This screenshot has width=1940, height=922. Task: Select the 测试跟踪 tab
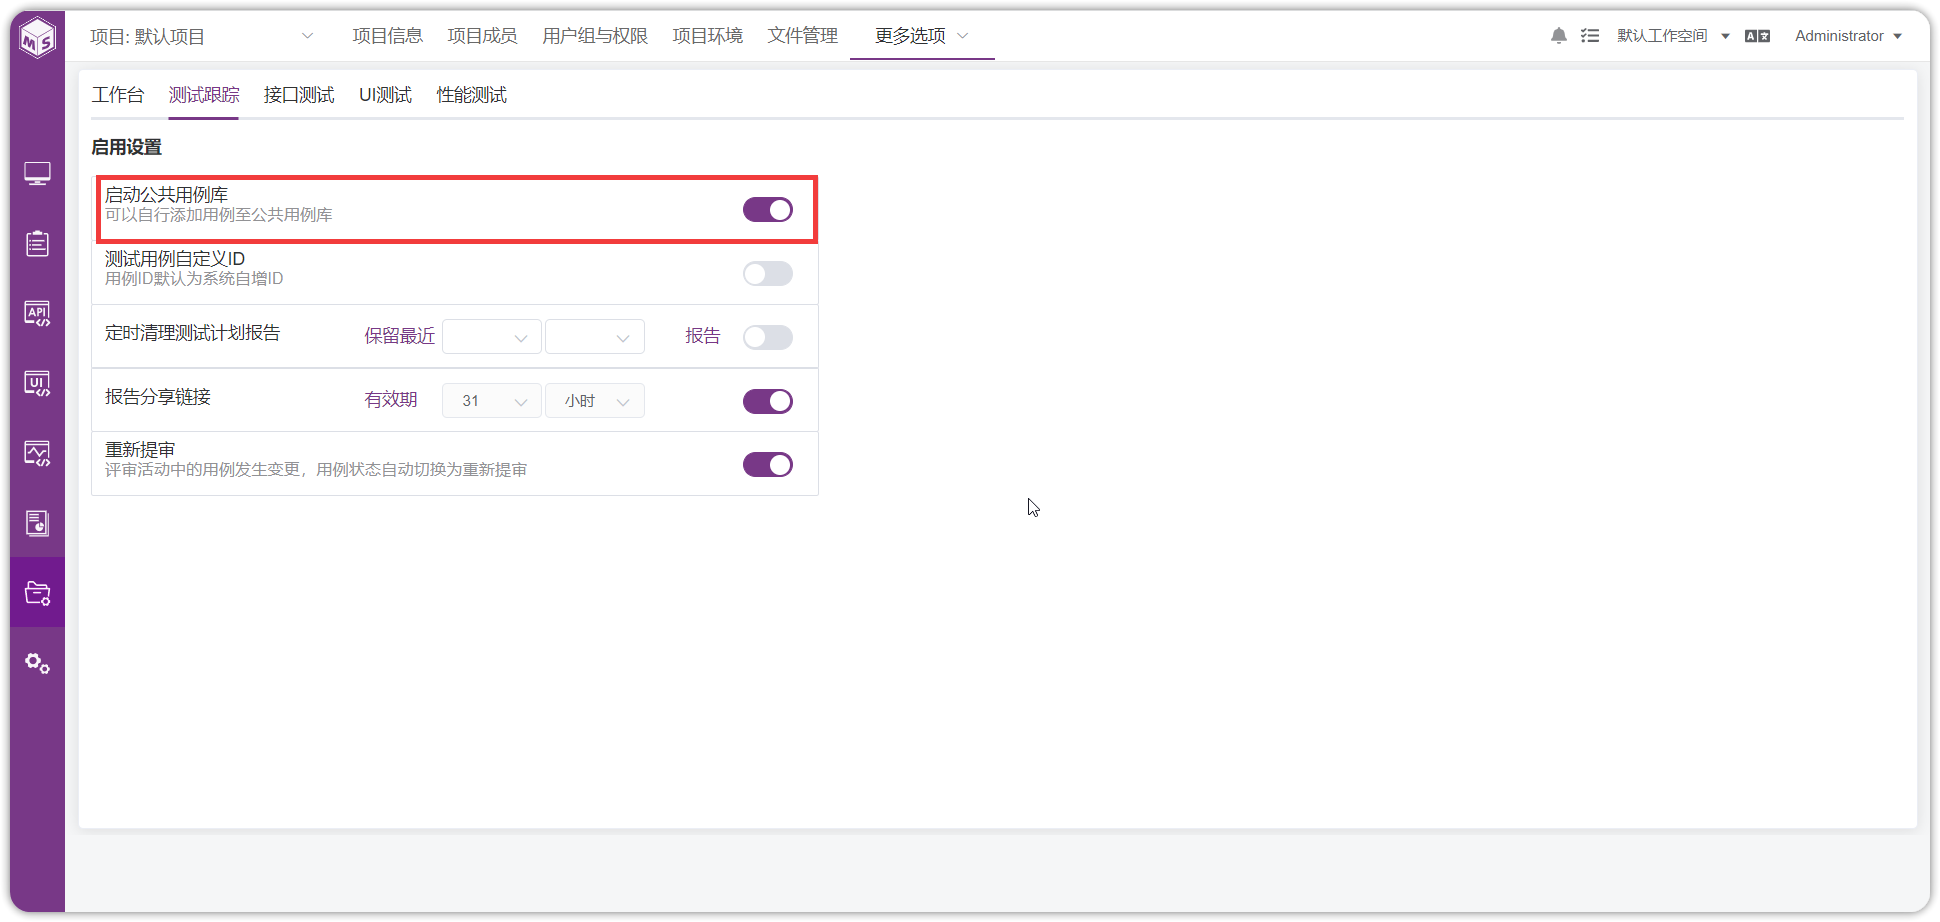coord(204,95)
